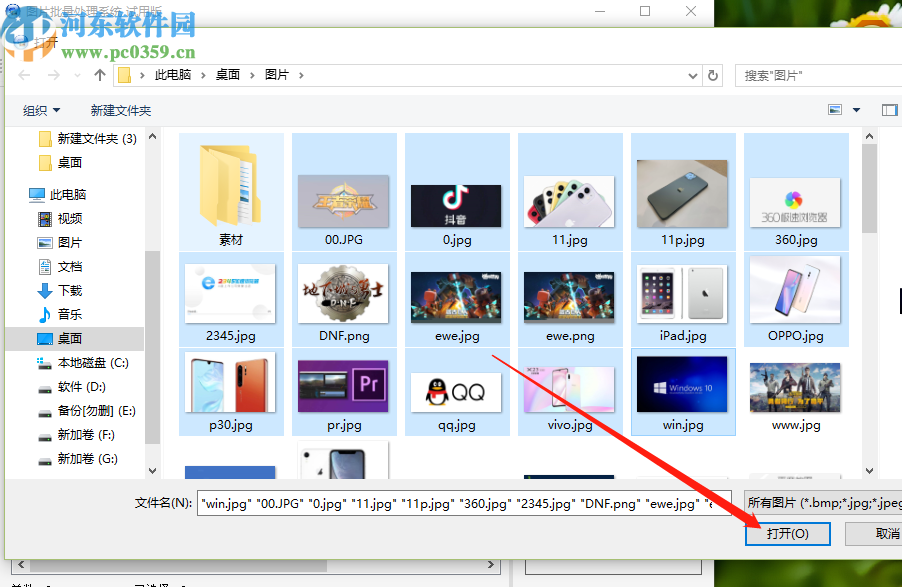902x587 pixels.
Task: Select qq.jpg thumbnail
Action: click(457, 391)
